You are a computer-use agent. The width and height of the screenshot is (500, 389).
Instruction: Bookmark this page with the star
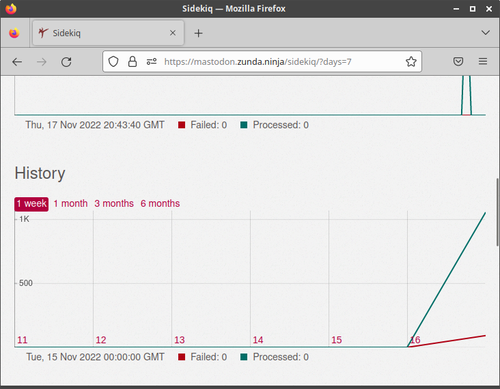click(411, 62)
